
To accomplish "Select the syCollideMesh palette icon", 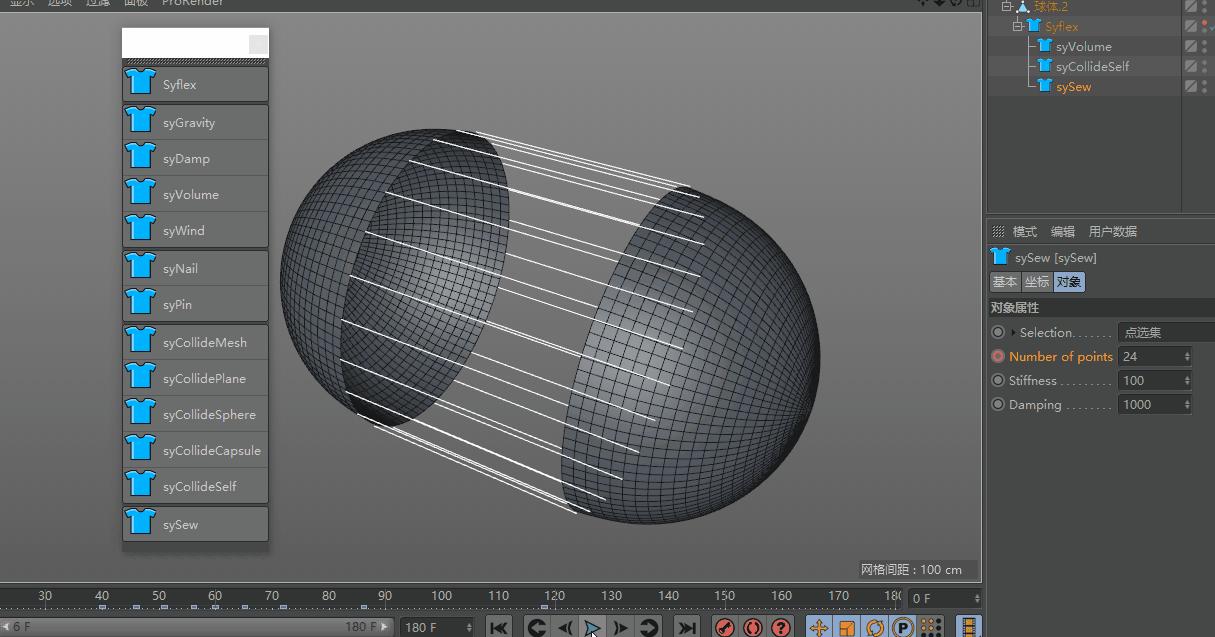I will 195,341.
